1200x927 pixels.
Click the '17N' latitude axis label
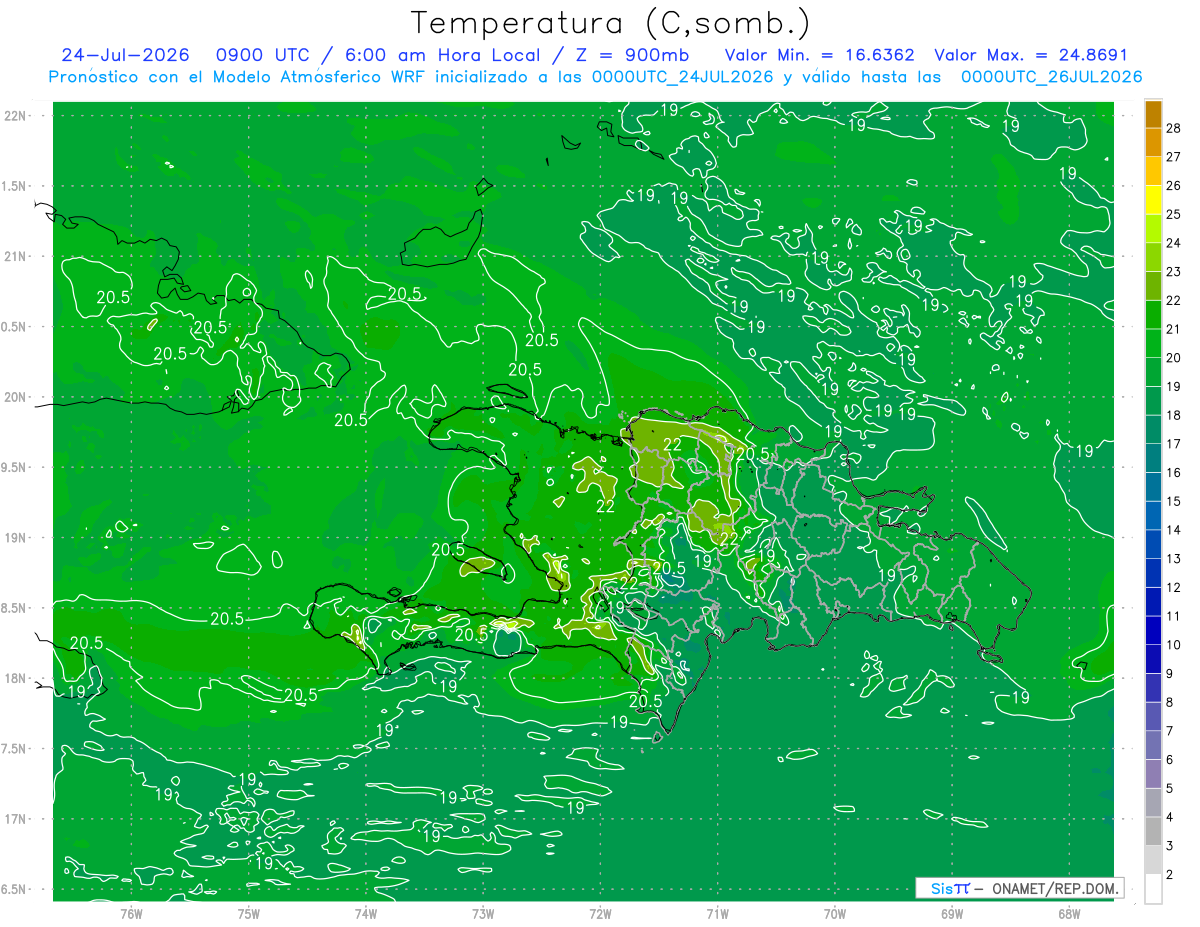tap(17, 818)
